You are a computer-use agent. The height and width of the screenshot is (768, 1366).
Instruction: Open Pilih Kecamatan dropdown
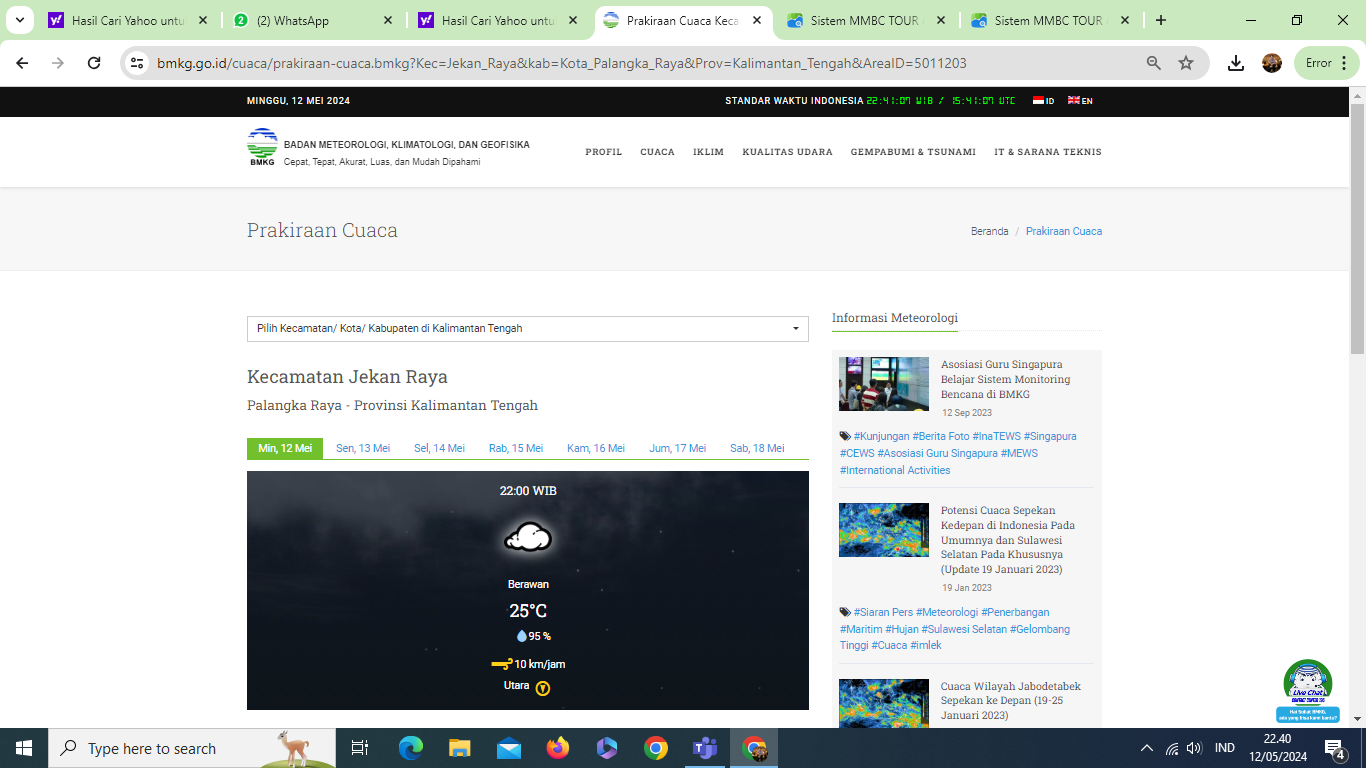[x=528, y=329]
